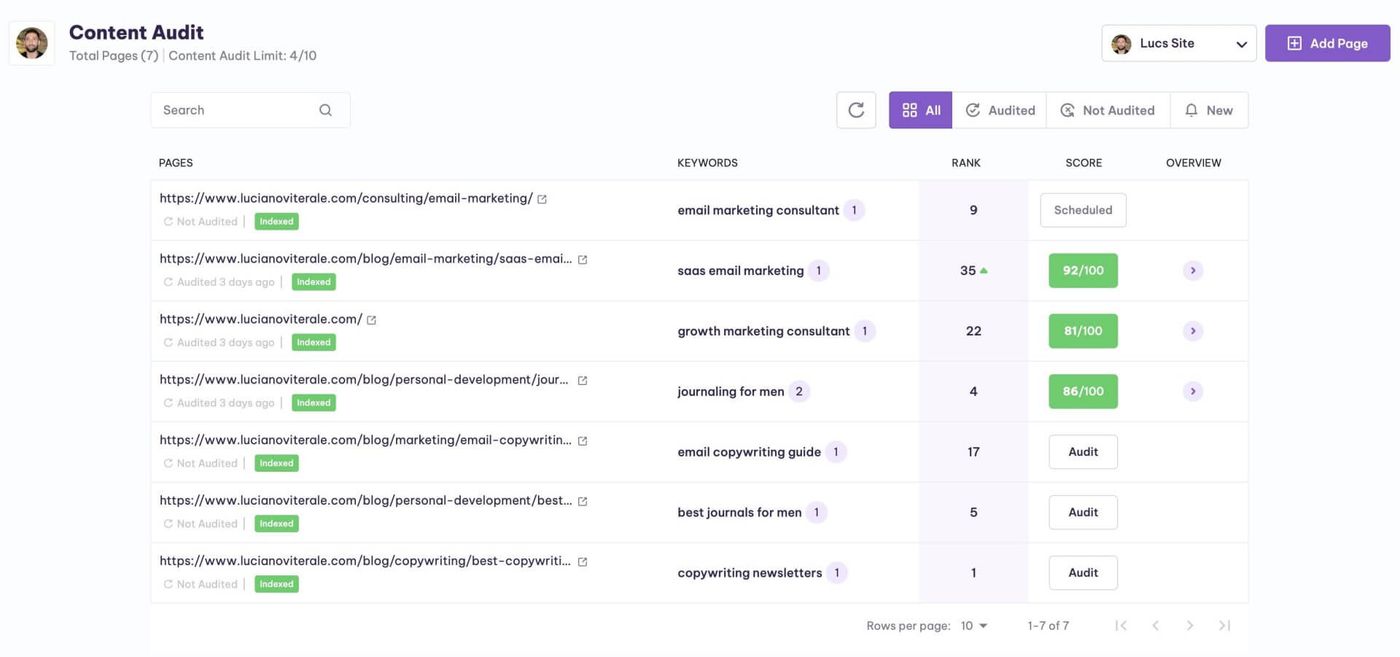The height and width of the screenshot is (657, 1400).
Task: Expand overview for saas email marketing row
Action: click(x=1193, y=271)
